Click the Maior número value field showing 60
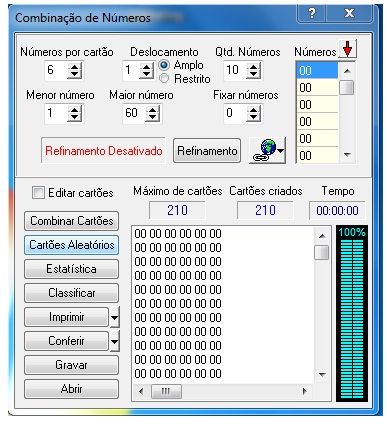The image size is (387, 424). point(135,114)
